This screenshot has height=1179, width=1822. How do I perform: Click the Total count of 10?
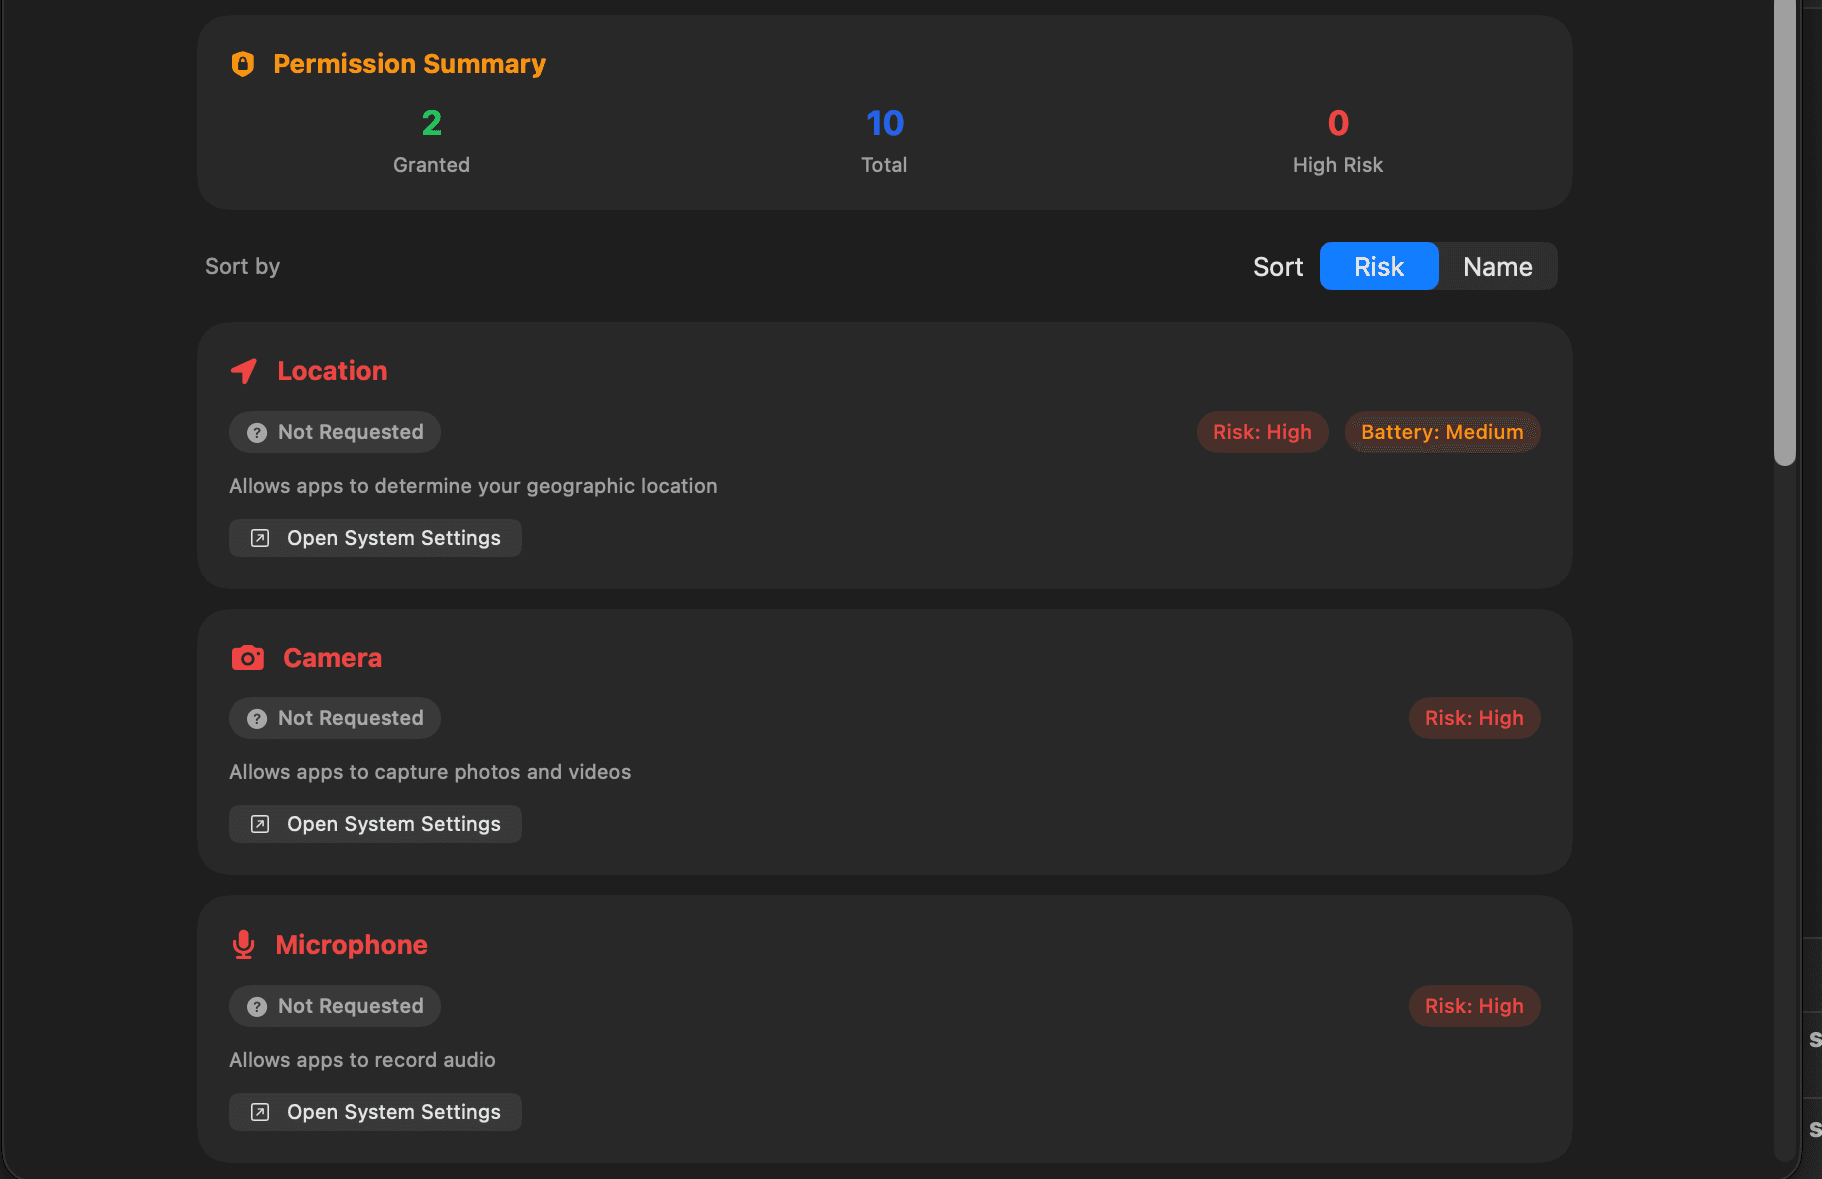click(885, 123)
